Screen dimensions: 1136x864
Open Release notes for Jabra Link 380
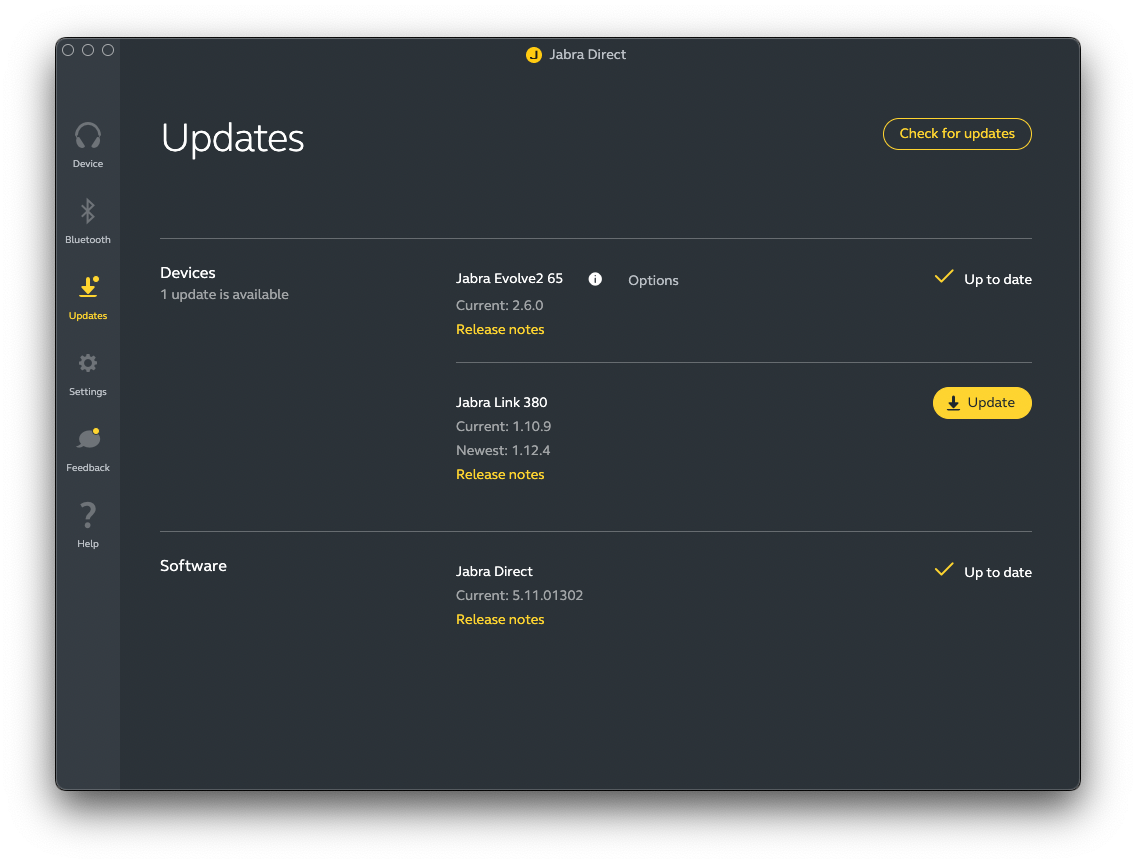tap(500, 474)
